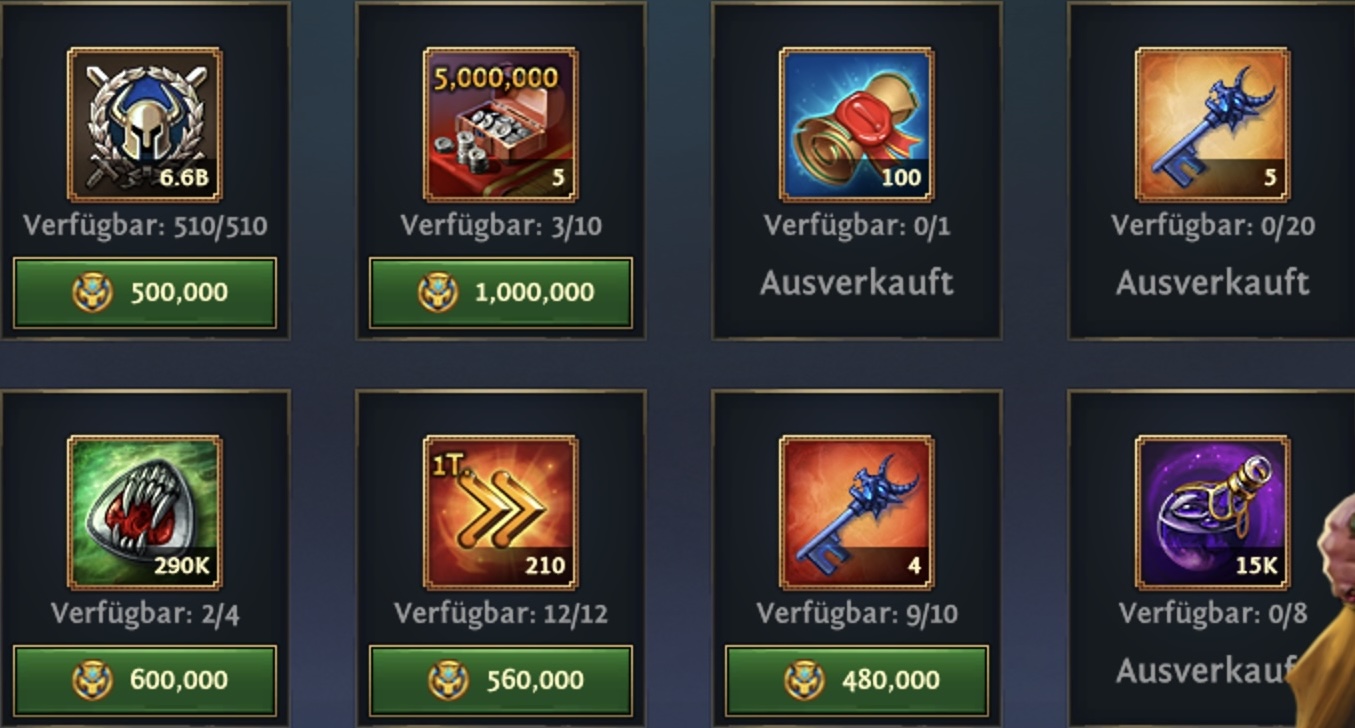The image size is (1355, 728).
Task: Buy the speed-up for 560,000
Action: click(501, 681)
